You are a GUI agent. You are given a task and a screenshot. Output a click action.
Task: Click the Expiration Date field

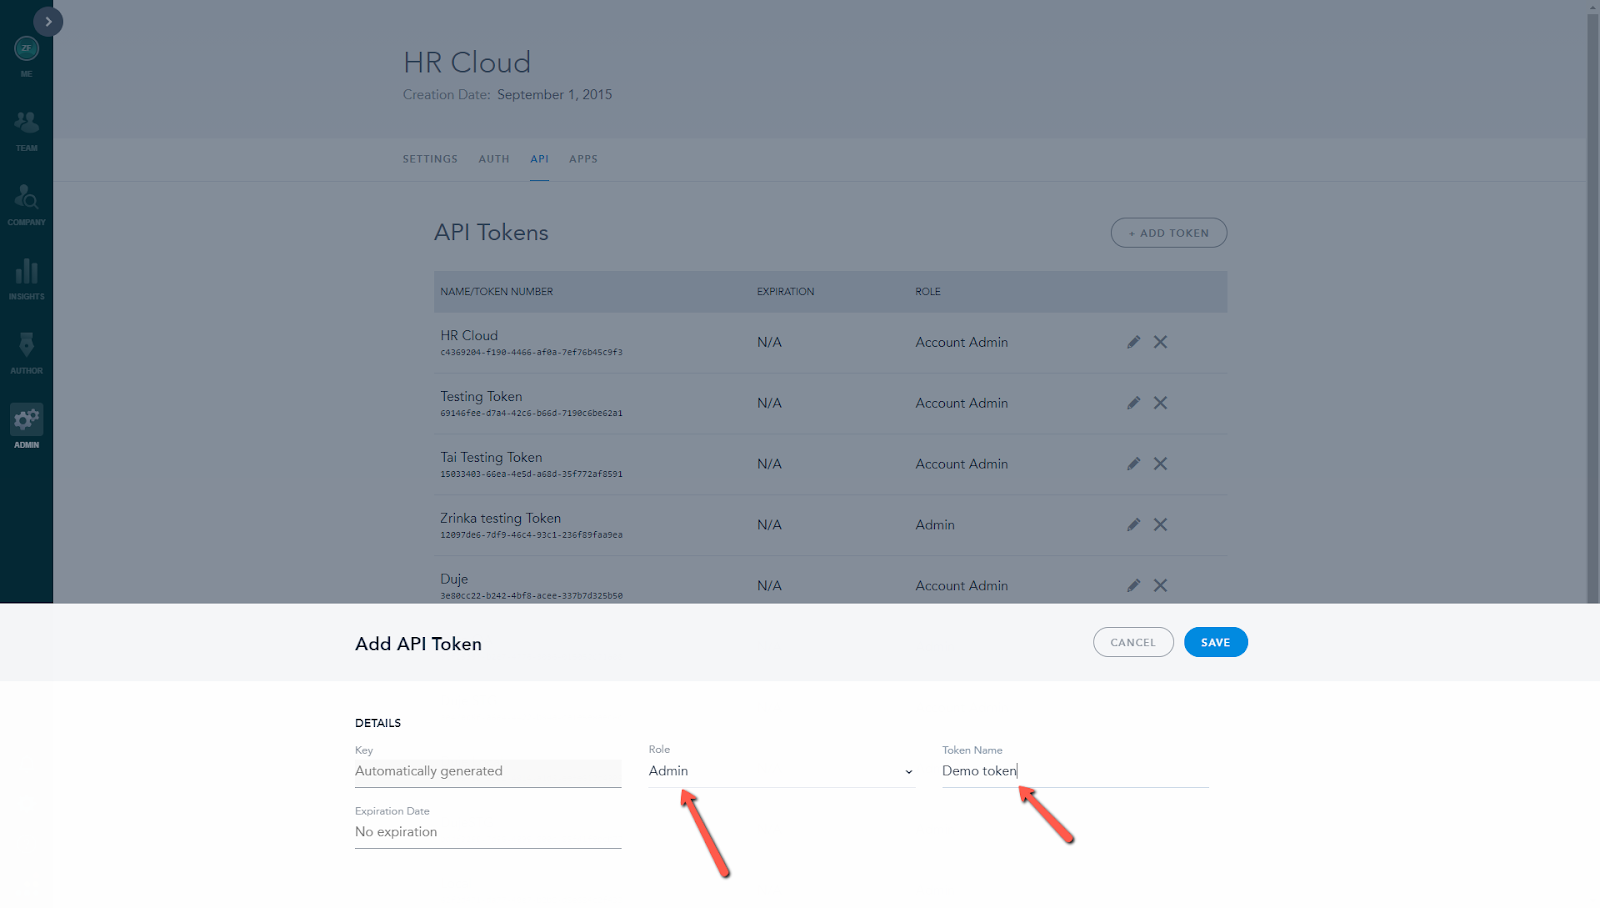(x=488, y=832)
